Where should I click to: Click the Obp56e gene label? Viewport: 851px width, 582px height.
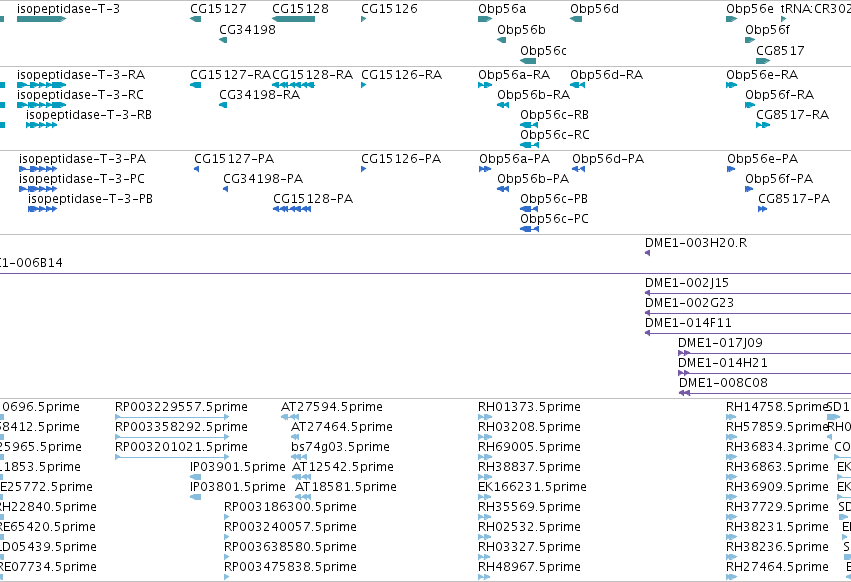(750, 9)
